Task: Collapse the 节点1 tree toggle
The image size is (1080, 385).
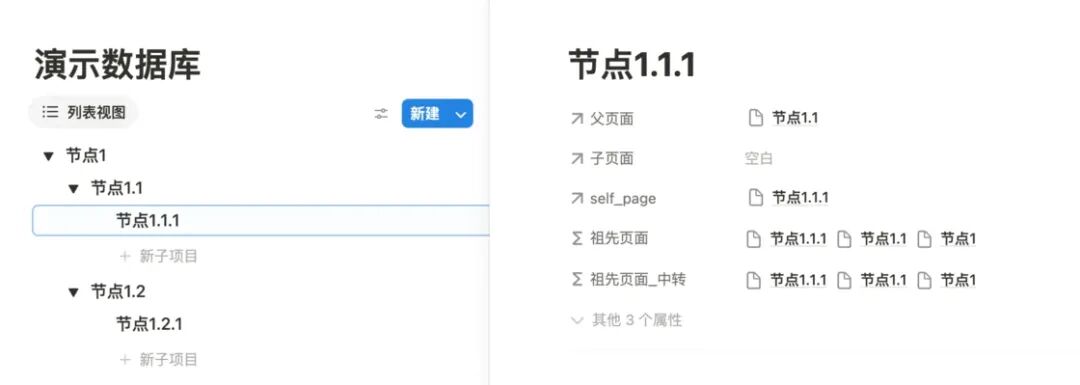Action: [x=48, y=156]
